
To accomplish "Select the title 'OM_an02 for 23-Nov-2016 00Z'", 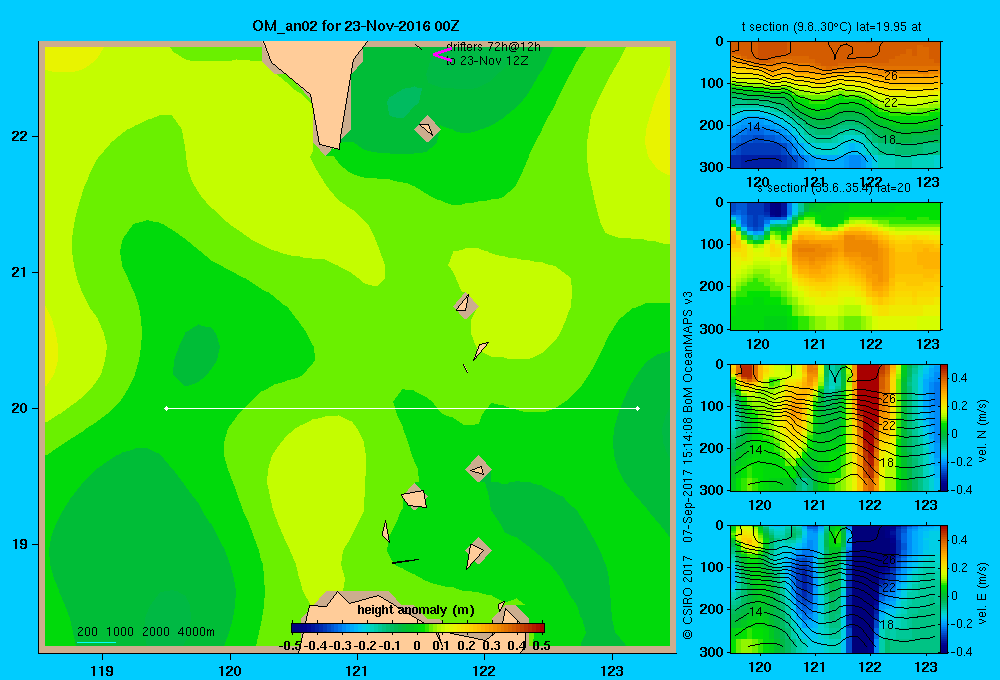I will click(356, 26).
